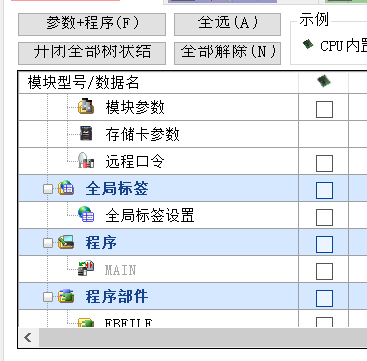Screen dimensions: 367x361
Task: Click the 全局标签设置 globe icon
Action: [86, 215]
